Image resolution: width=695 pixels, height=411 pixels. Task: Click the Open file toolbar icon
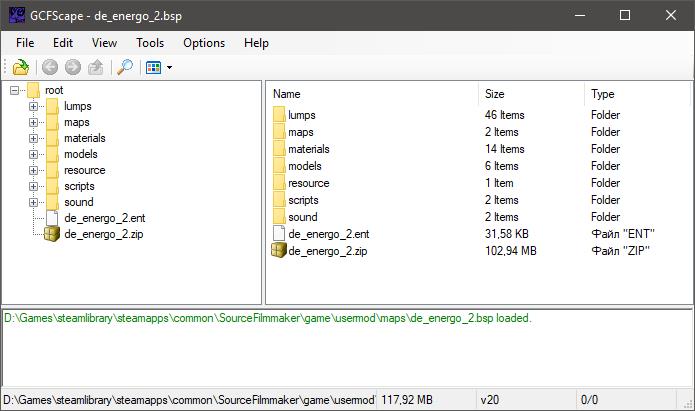[x=20, y=67]
